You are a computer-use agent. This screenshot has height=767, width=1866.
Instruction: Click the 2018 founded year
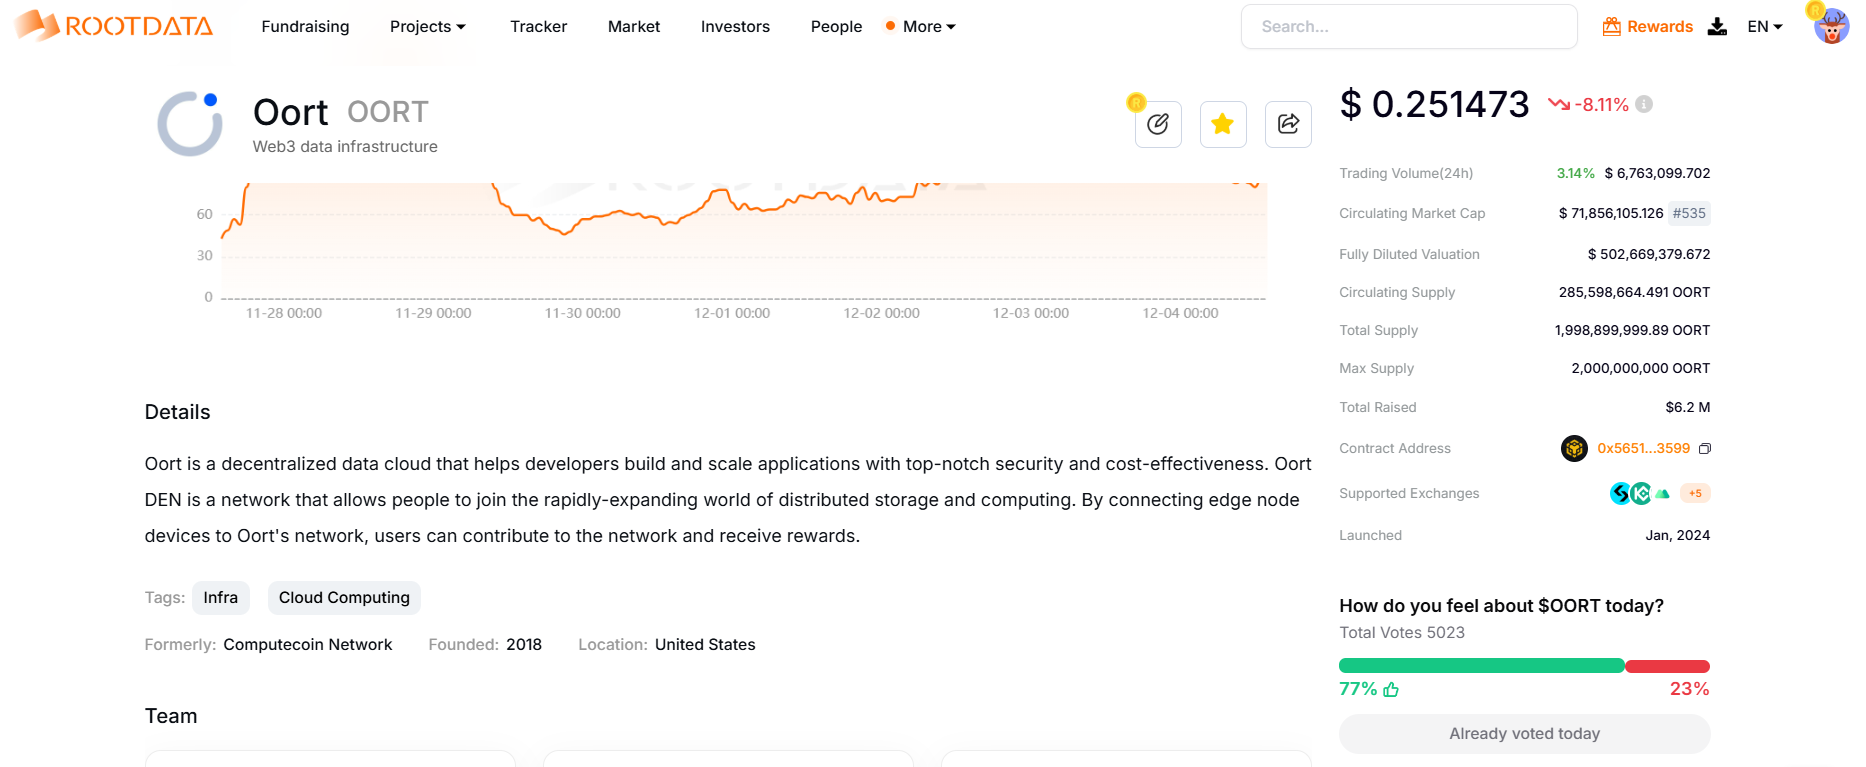(x=524, y=645)
